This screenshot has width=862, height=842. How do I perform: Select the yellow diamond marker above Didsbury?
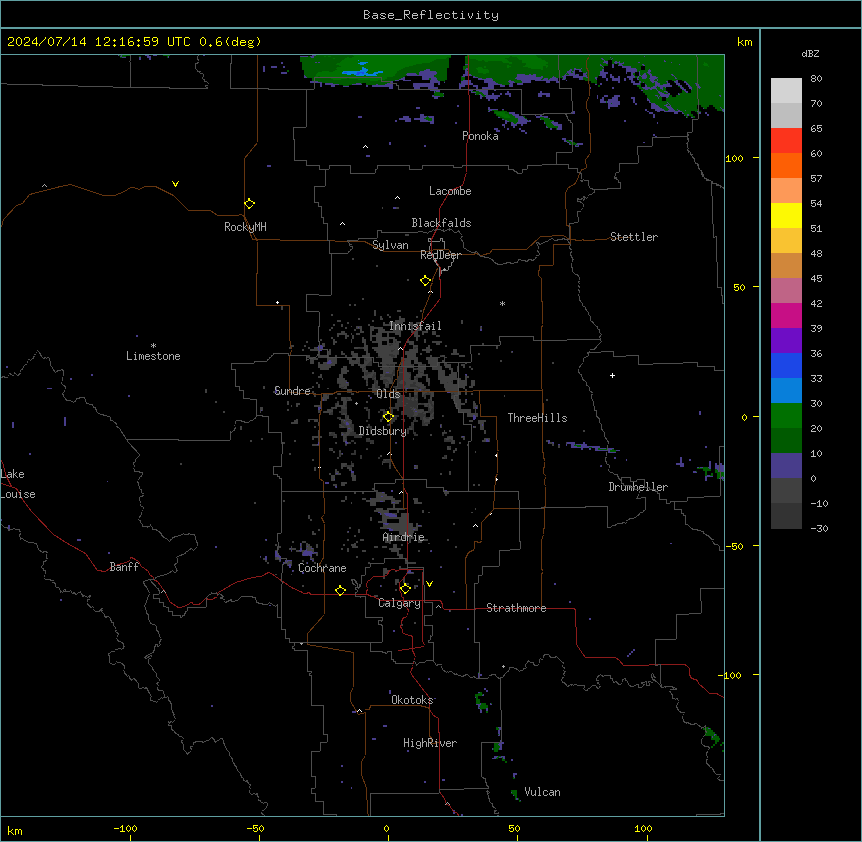pos(388,417)
